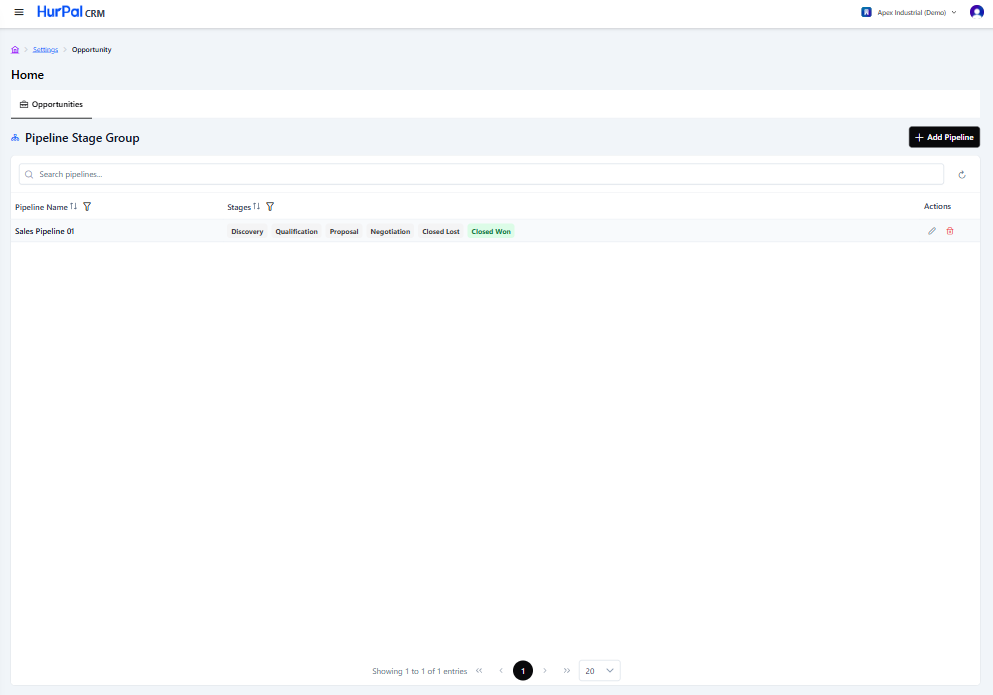Open the Settings breadcrumb link
The height and width of the screenshot is (695, 993).
tap(45, 49)
